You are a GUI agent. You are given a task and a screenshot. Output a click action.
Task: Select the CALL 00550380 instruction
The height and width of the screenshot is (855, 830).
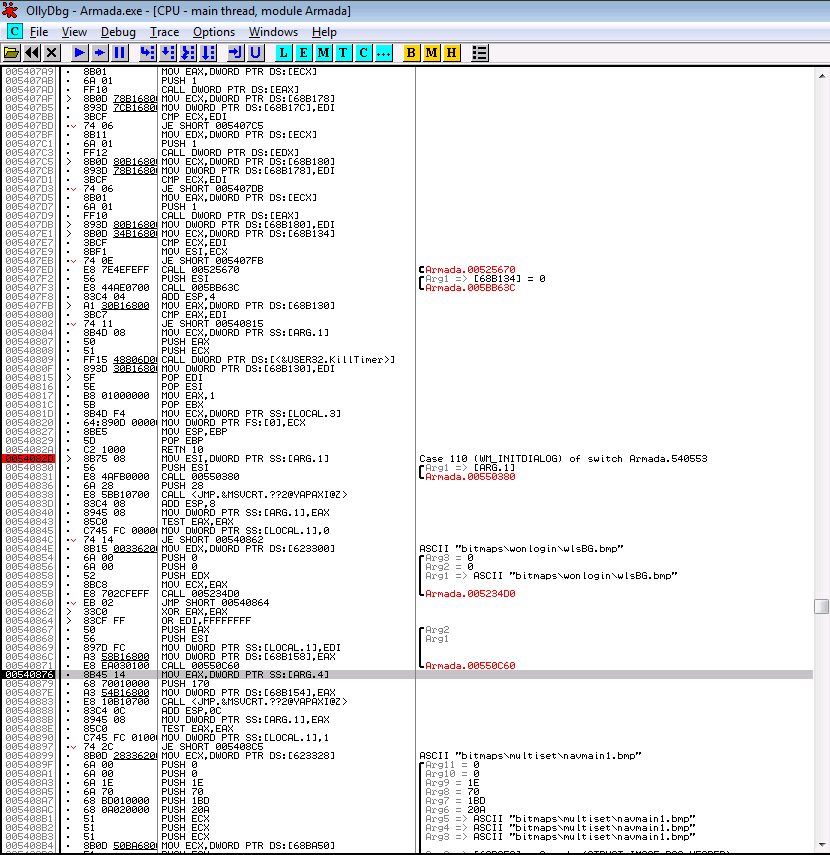[x=200, y=477]
